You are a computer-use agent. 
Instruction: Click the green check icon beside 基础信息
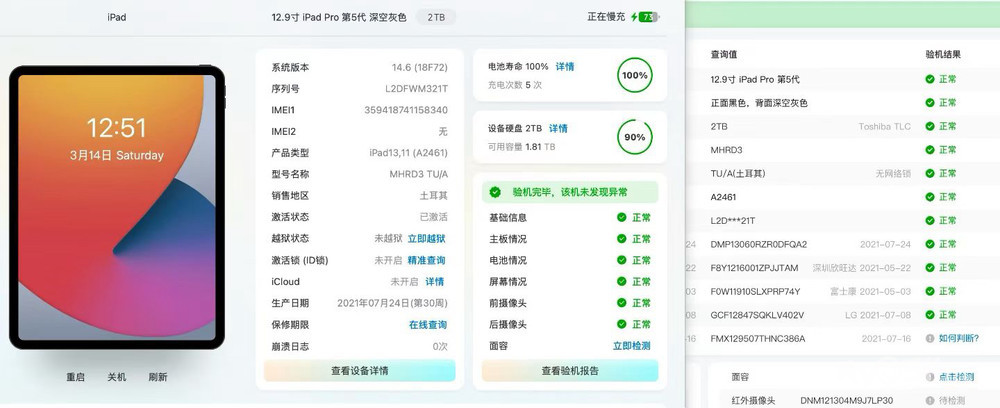621,218
